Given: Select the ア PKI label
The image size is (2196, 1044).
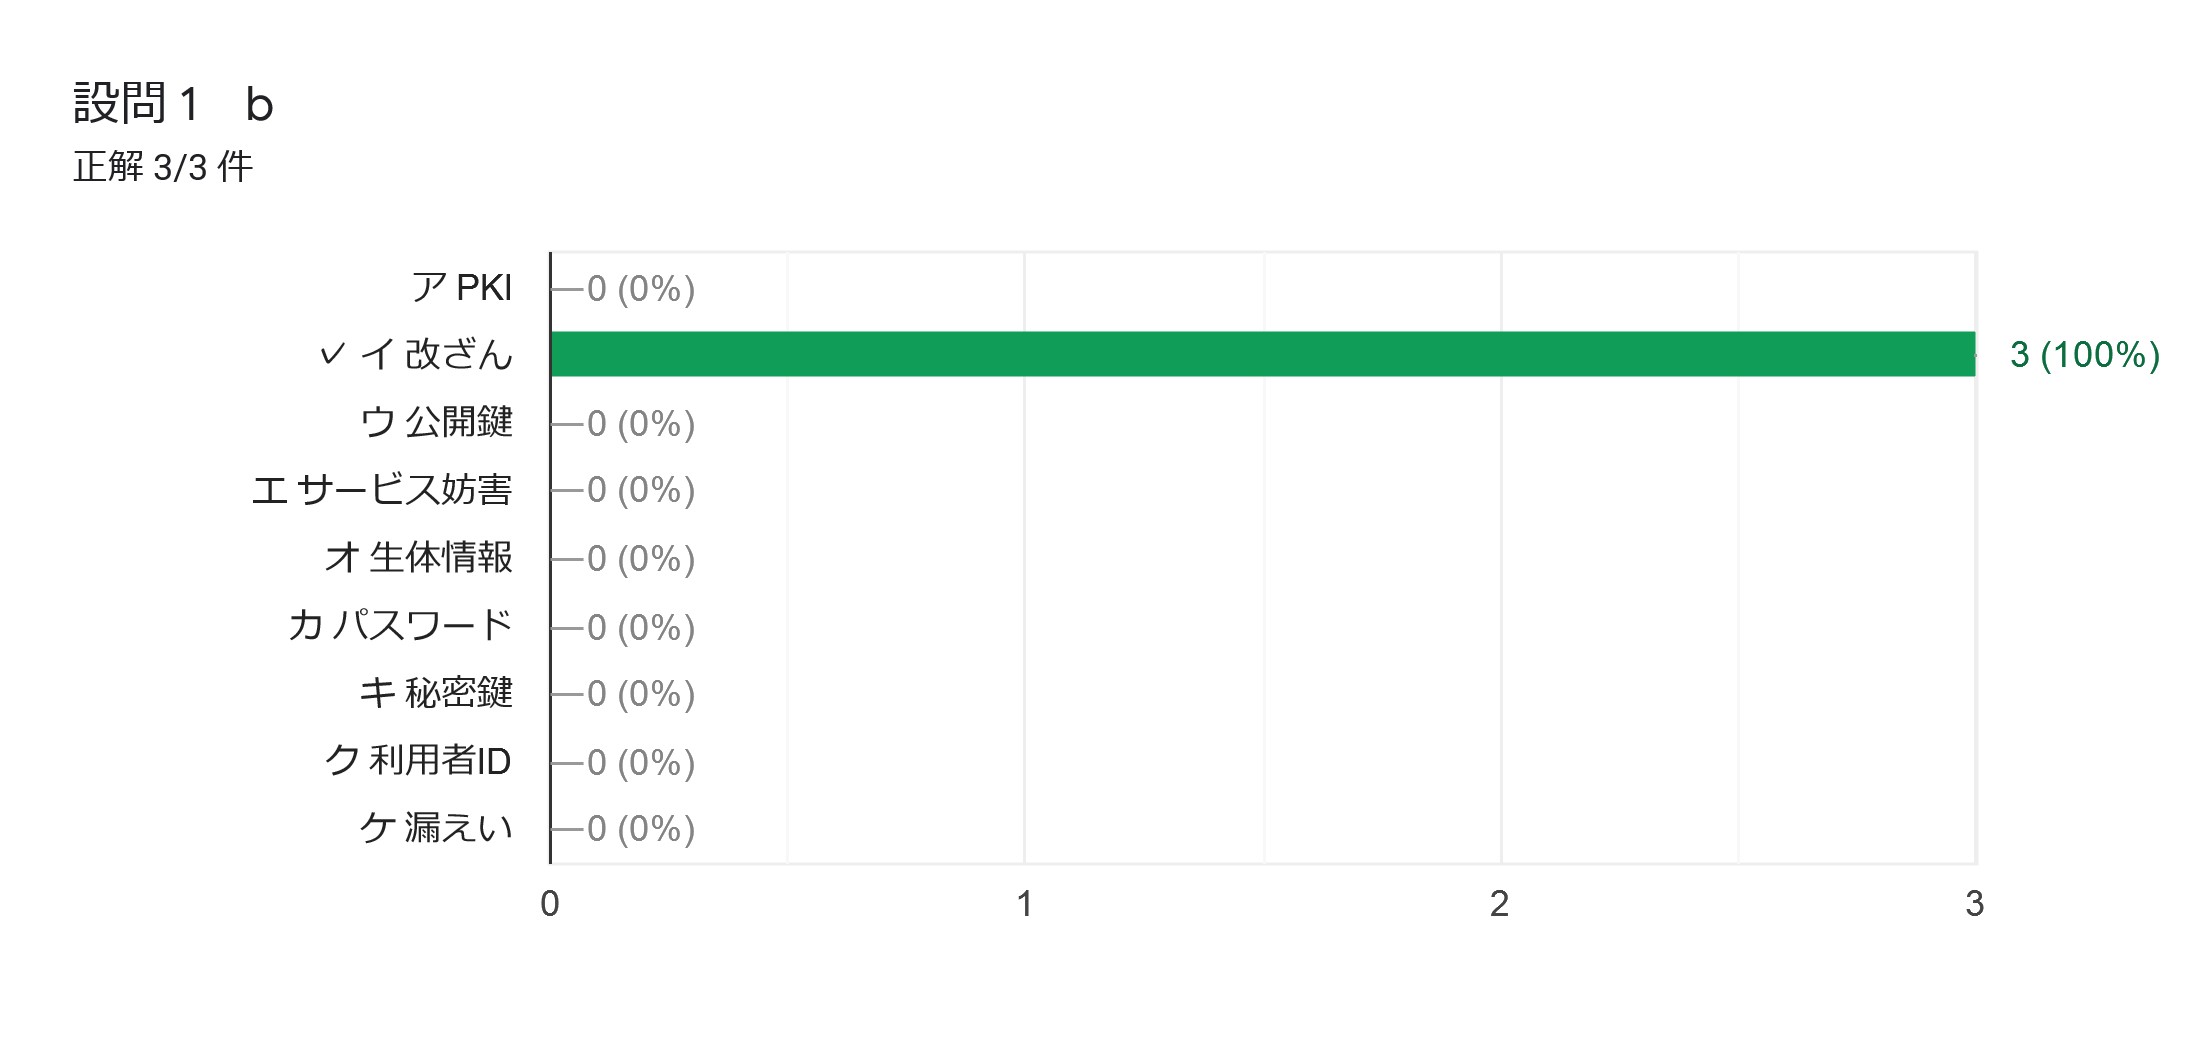Looking at the screenshot, I should (462, 288).
